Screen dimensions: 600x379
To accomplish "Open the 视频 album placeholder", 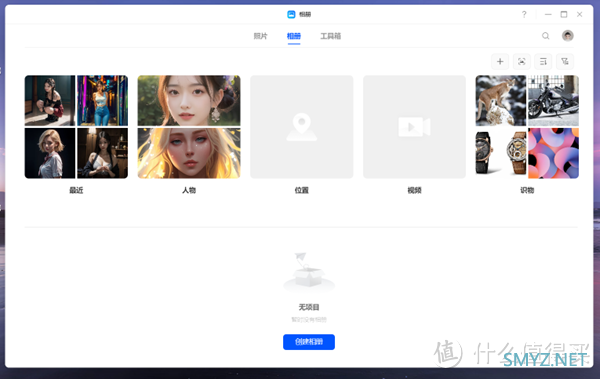I will pos(414,127).
